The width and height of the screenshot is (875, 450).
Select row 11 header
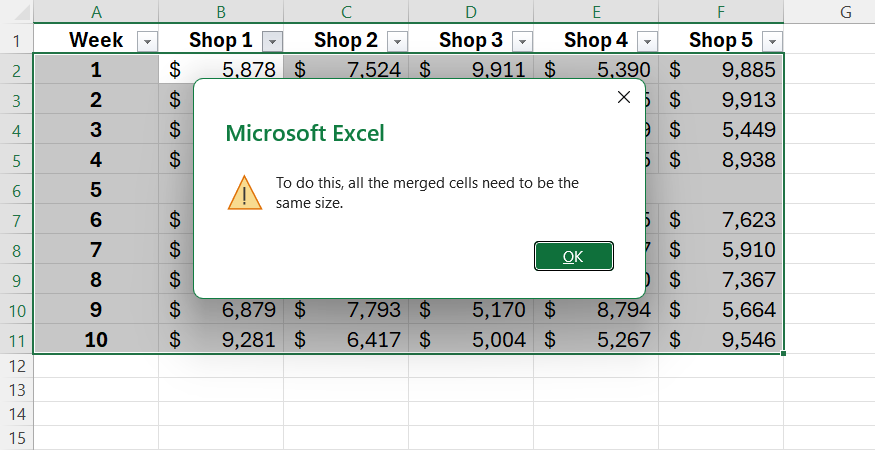[x=16, y=340]
